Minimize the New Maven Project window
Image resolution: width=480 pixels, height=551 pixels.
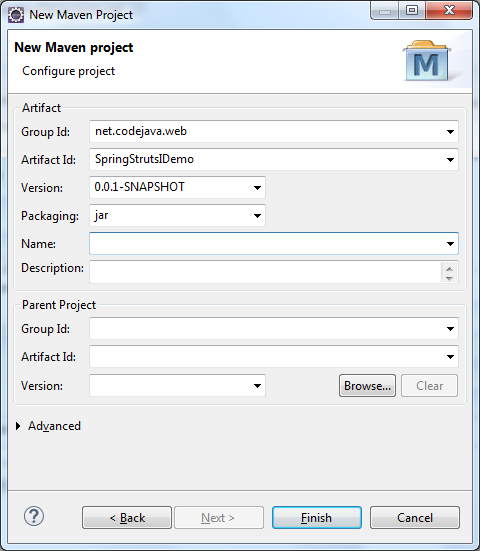coord(385,11)
